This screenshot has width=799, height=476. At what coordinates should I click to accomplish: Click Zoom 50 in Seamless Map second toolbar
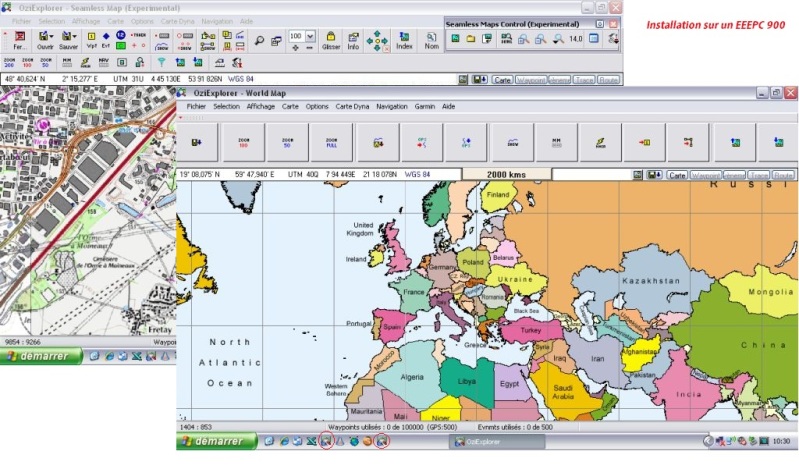[x=45, y=62]
